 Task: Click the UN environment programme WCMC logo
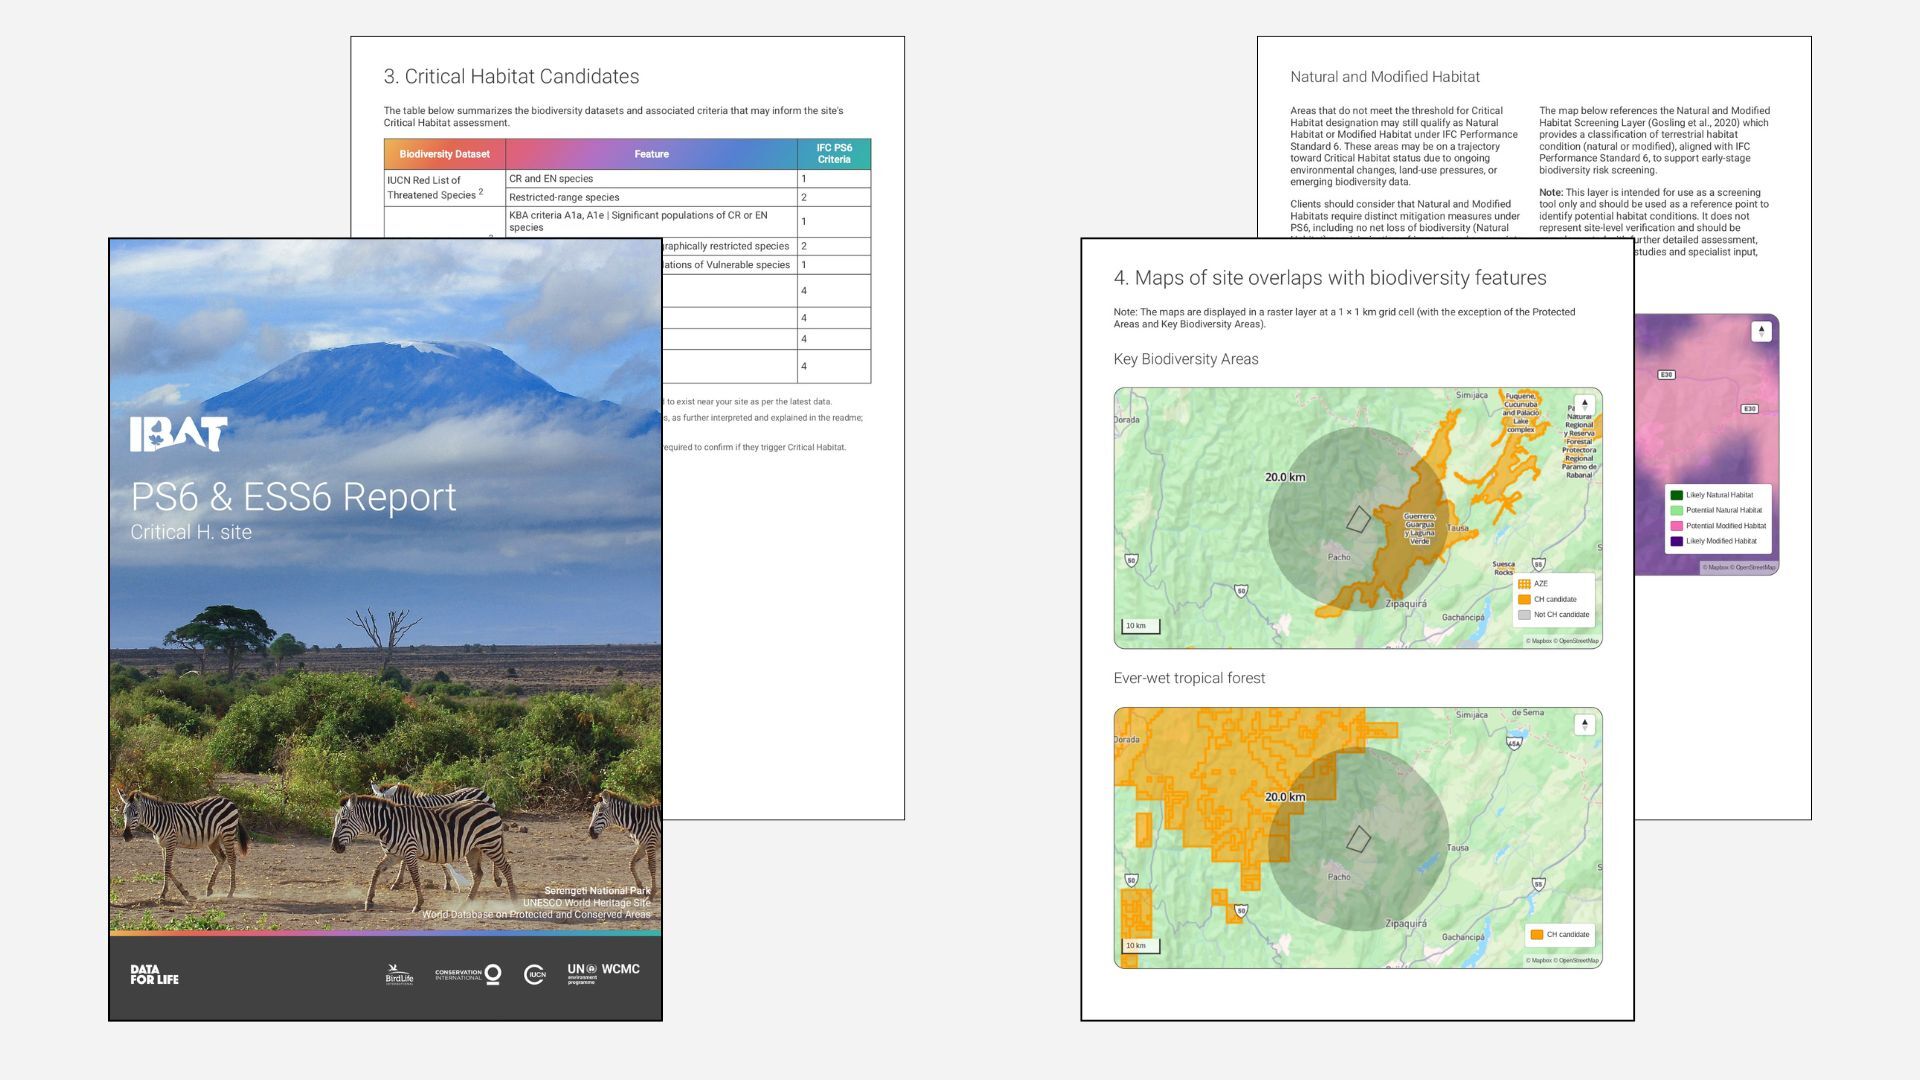(603, 973)
